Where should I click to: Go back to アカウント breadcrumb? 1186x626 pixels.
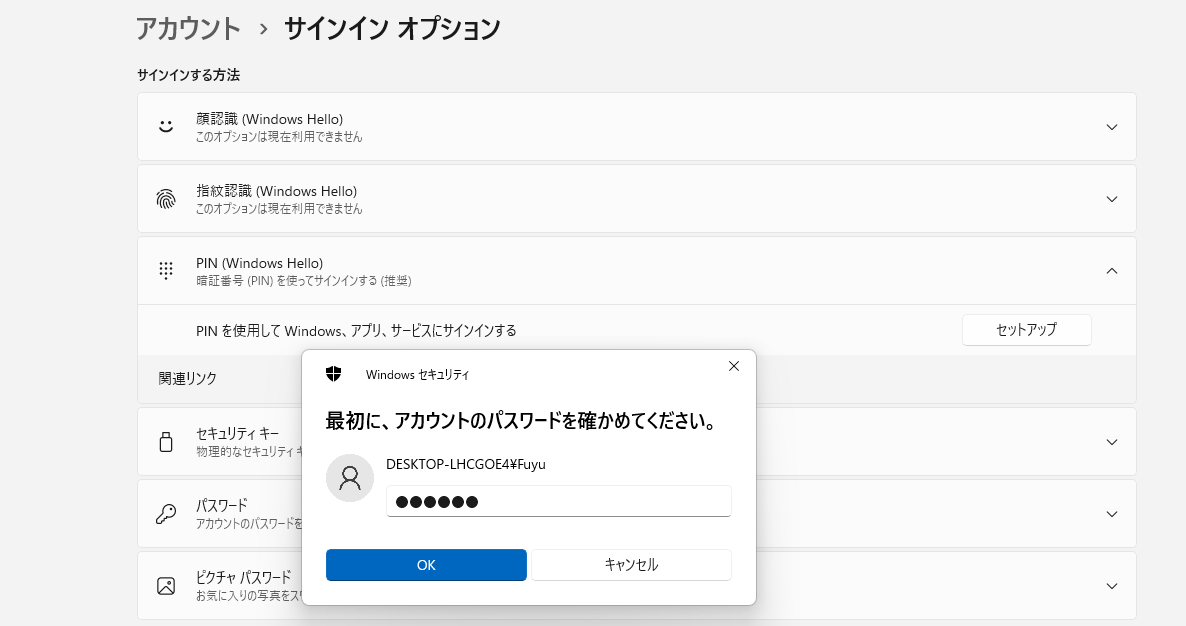[x=188, y=29]
